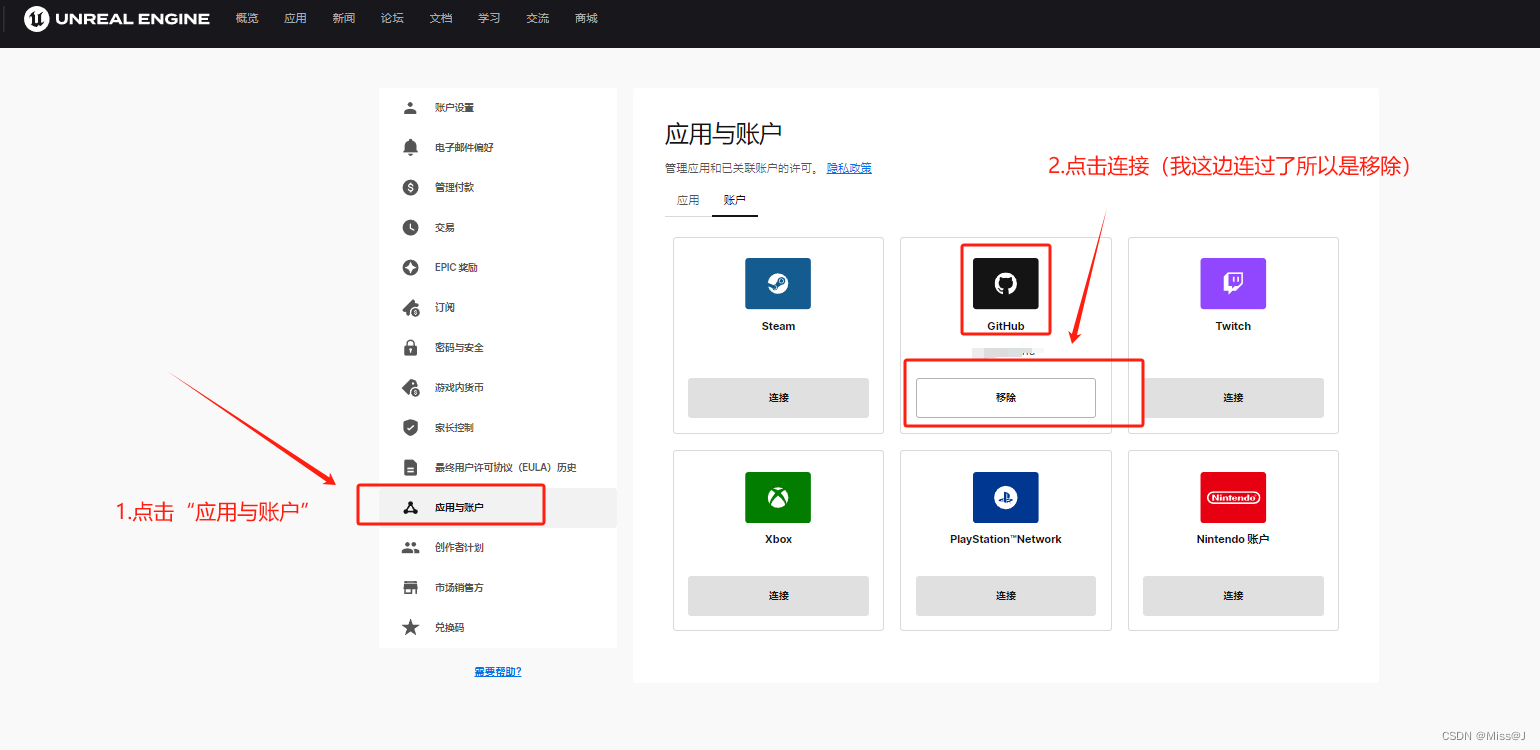
Task: Click the Xbox card label
Action: click(778, 539)
